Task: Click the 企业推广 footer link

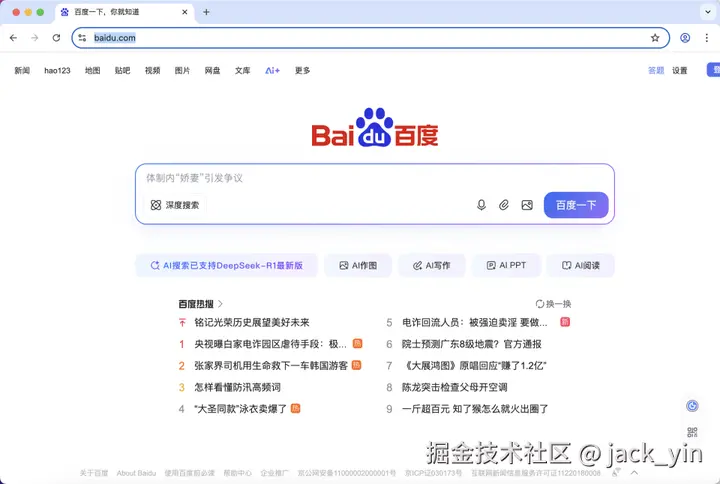Action: (274, 473)
